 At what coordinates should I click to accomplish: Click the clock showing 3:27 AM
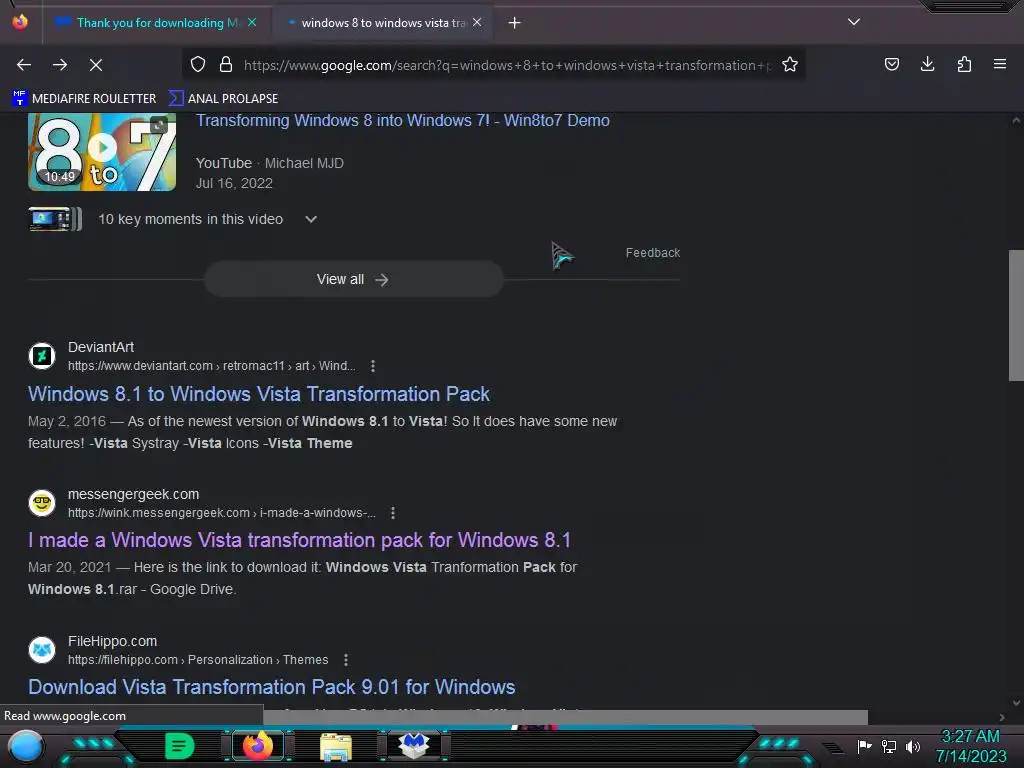[x=970, y=746]
